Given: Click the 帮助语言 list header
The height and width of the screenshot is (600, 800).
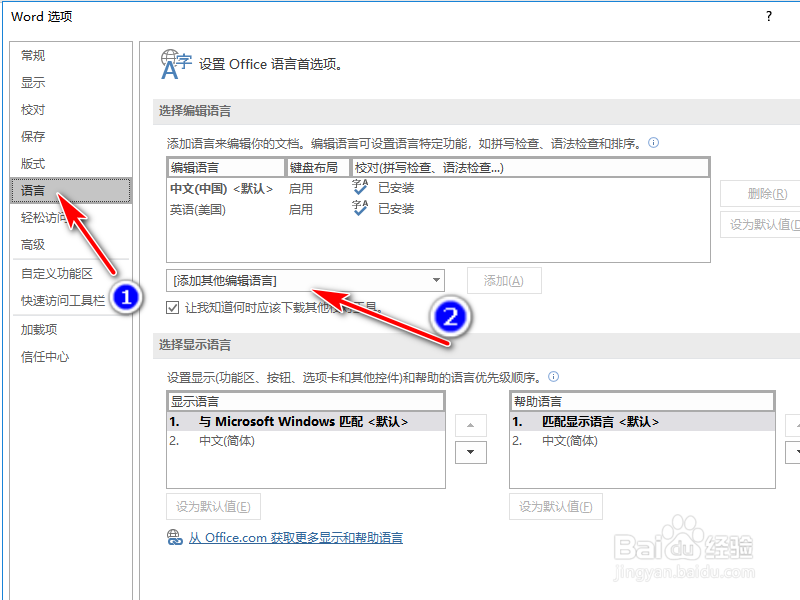Looking at the screenshot, I should coord(642,402).
